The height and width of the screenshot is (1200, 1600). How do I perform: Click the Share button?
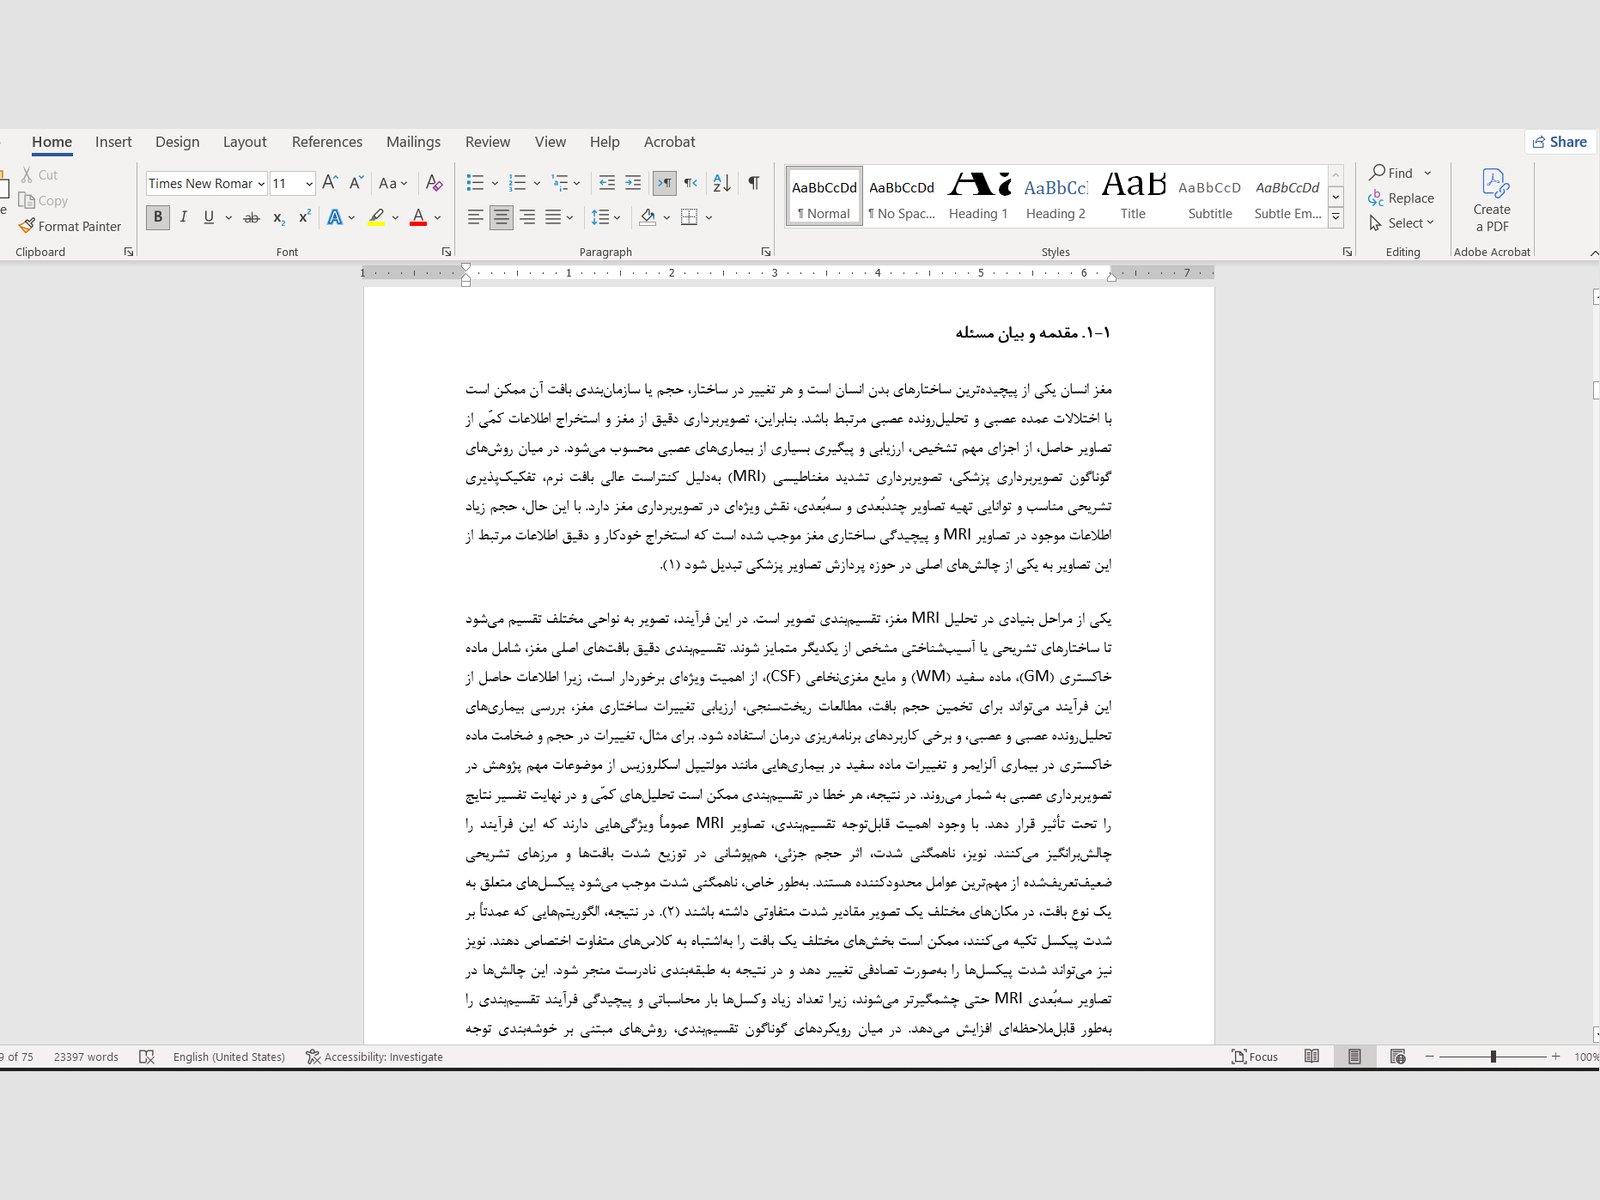click(1559, 142)
